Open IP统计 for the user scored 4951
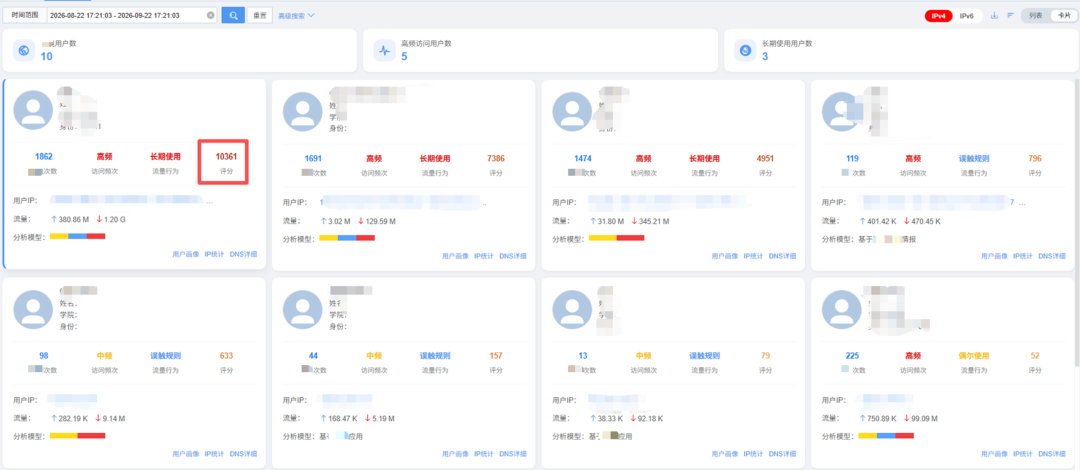 click(x=754, y=256)
